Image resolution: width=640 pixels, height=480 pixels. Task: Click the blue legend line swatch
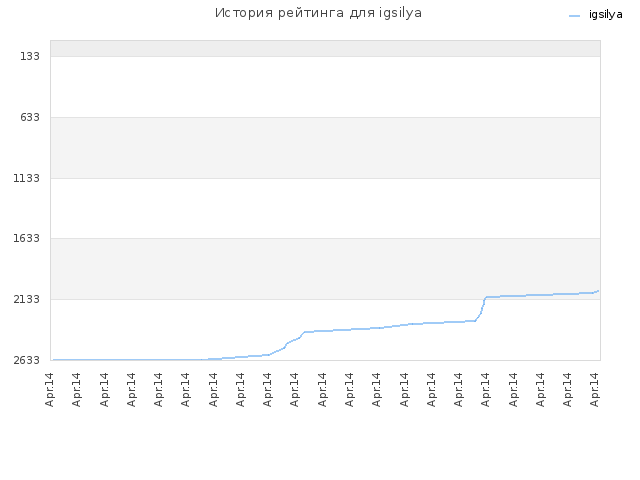coord(574,16)
